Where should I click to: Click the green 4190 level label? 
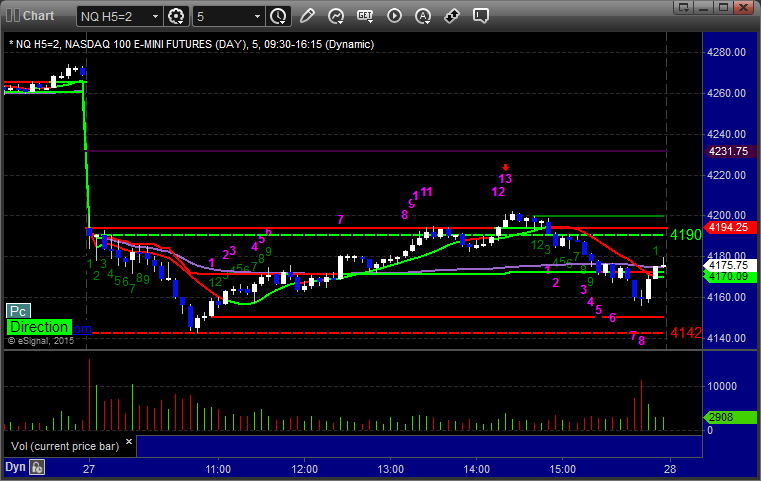686,235
